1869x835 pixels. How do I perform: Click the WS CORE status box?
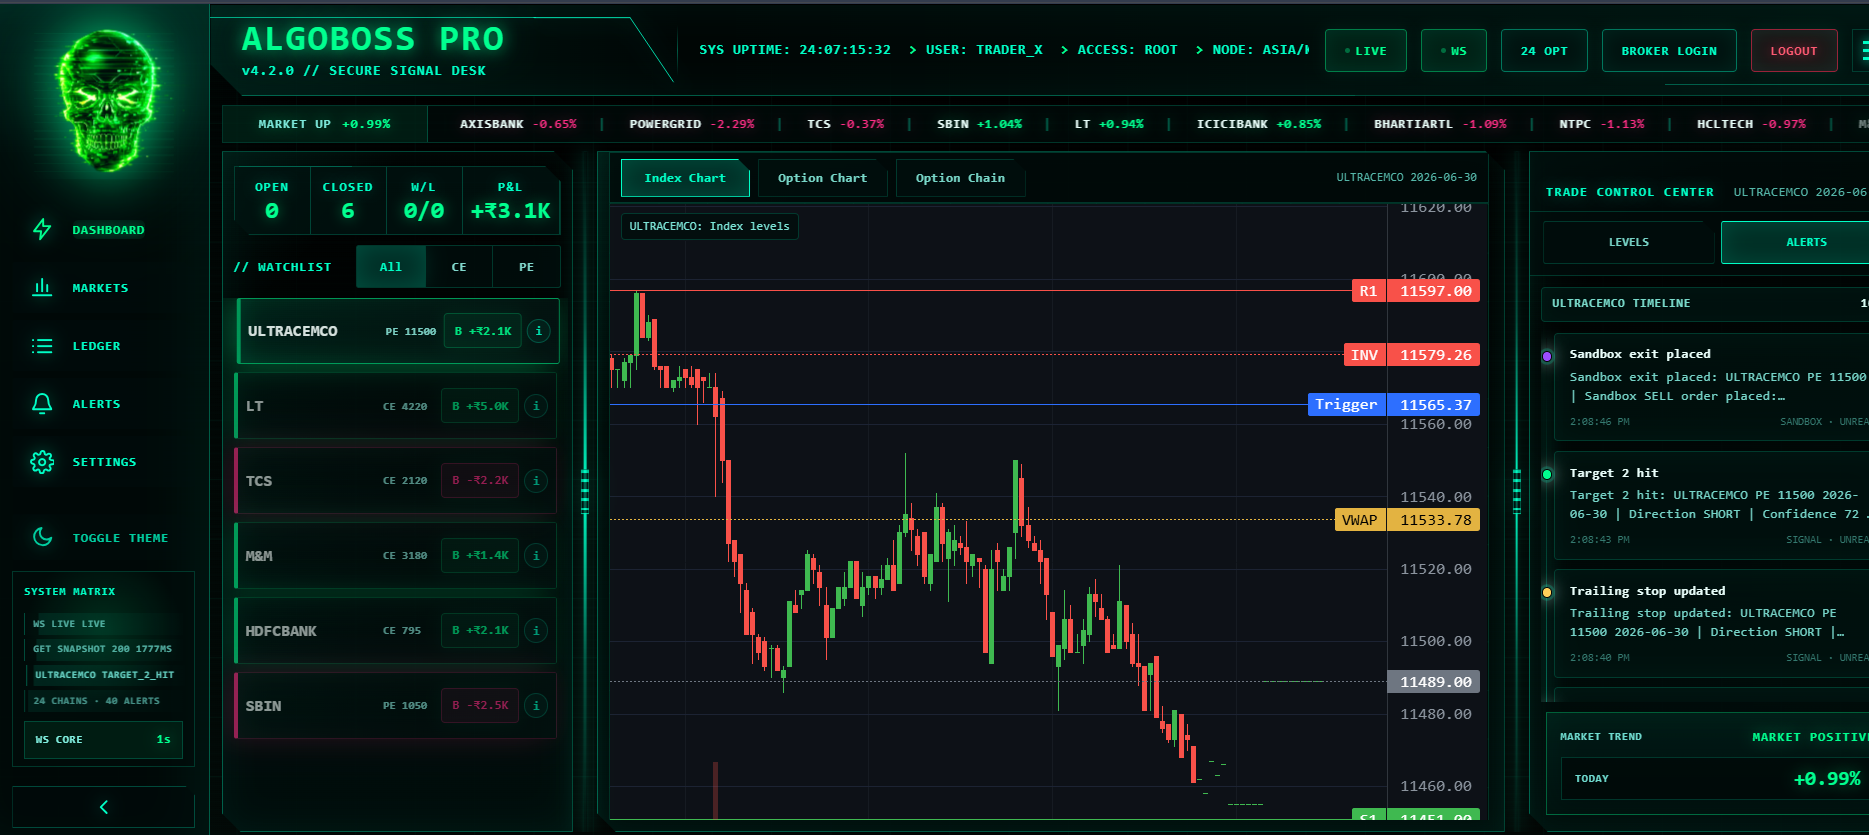(103, 740)
